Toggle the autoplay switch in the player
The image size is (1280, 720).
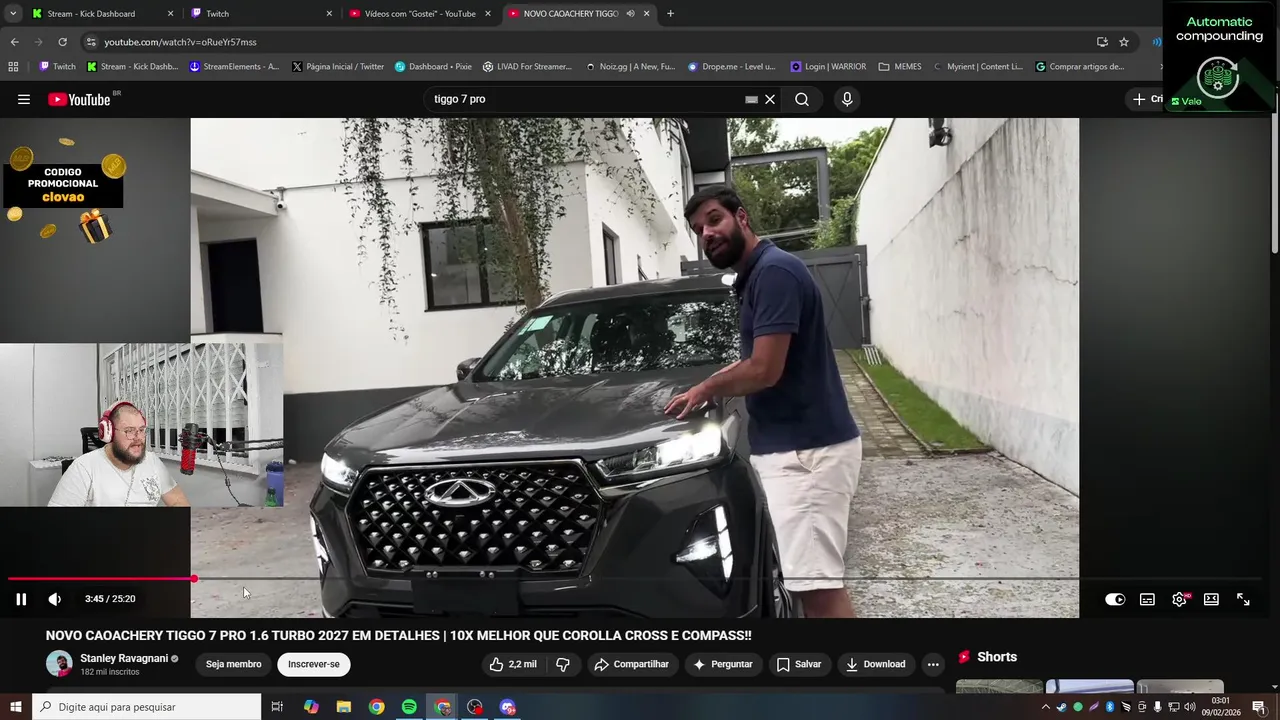pos(1115,599)
